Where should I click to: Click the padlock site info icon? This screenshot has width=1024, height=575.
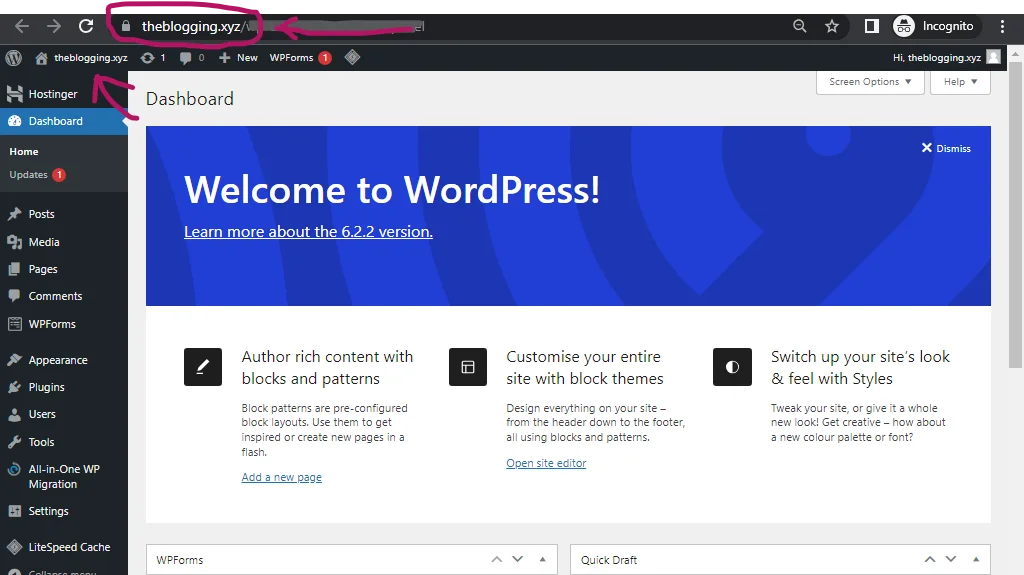(126, 26)
